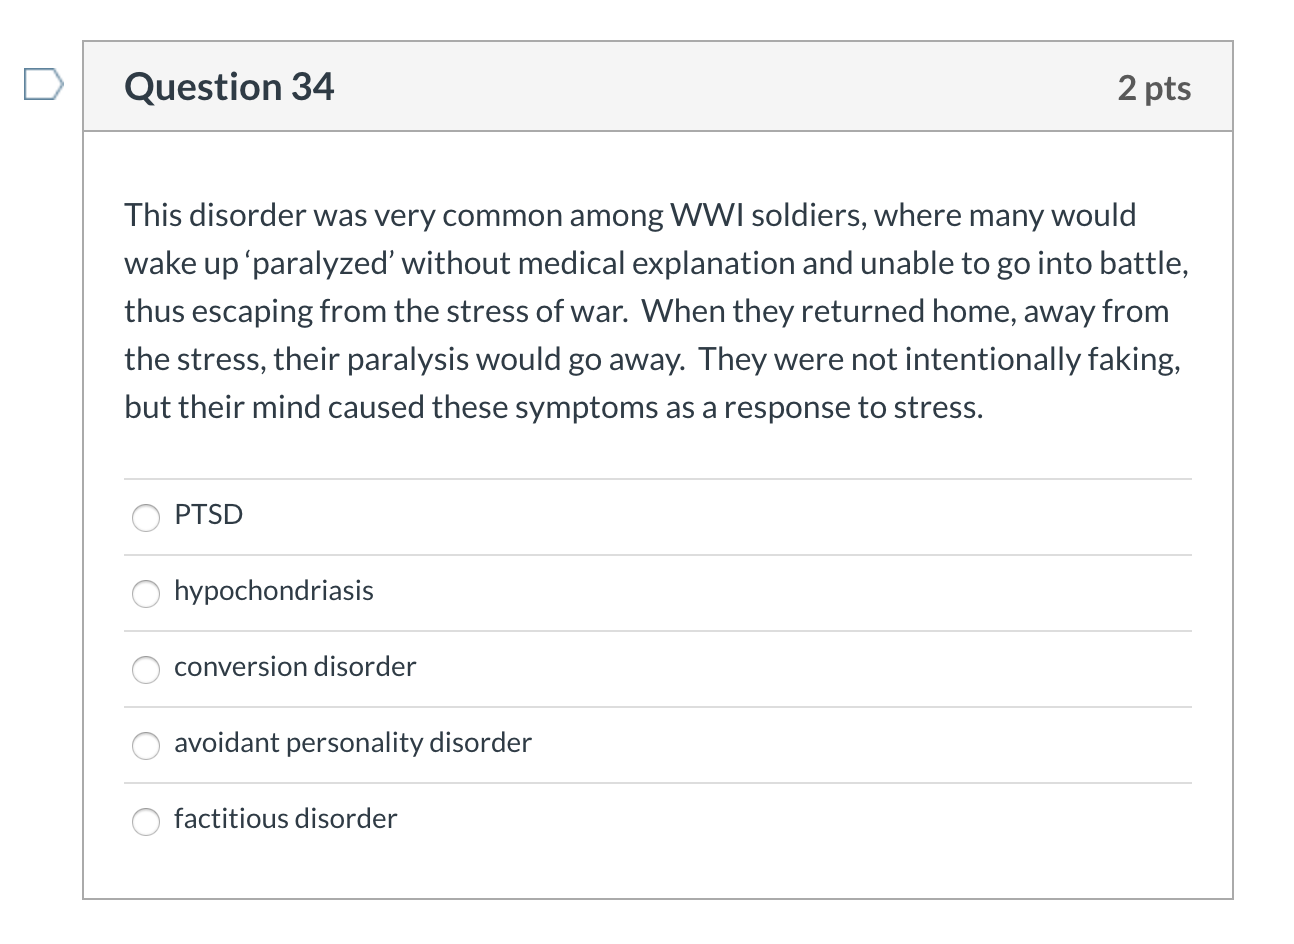Click the "conversion disorder" answer label text
The image size is (1294, 944).
pyautogui.click(x=295, y=667)
